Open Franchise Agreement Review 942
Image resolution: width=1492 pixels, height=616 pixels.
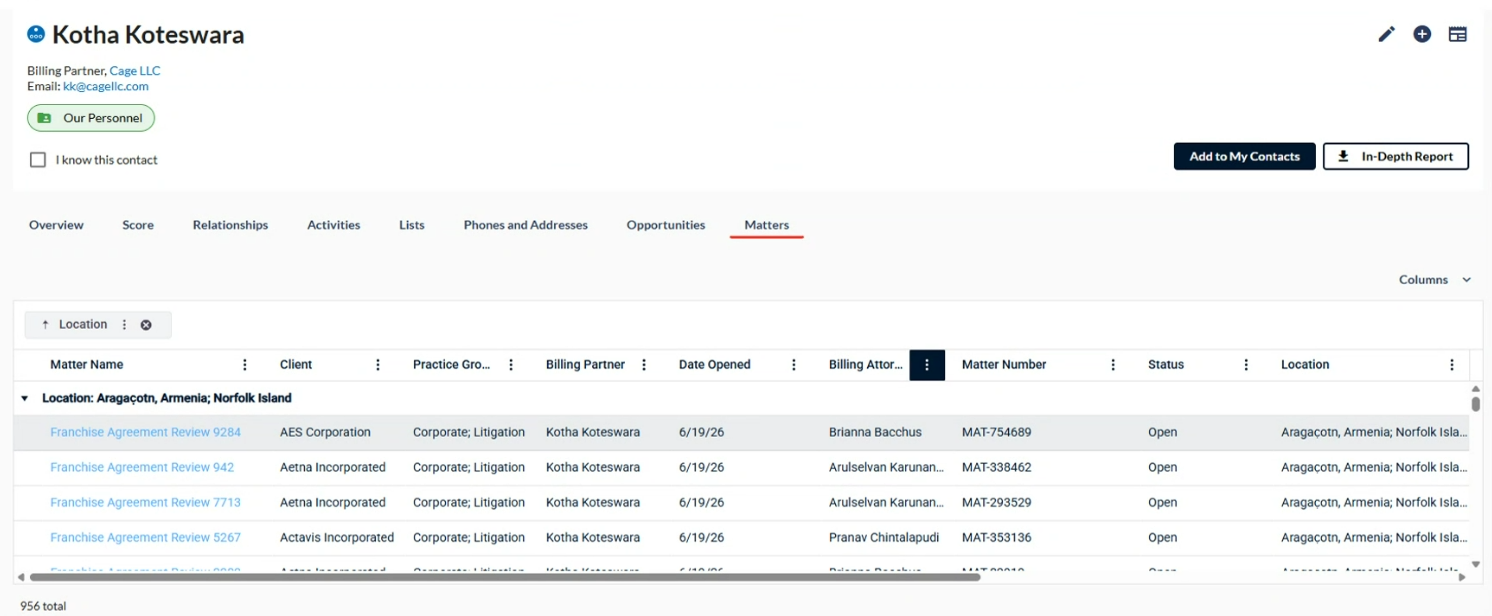point(142,468)
